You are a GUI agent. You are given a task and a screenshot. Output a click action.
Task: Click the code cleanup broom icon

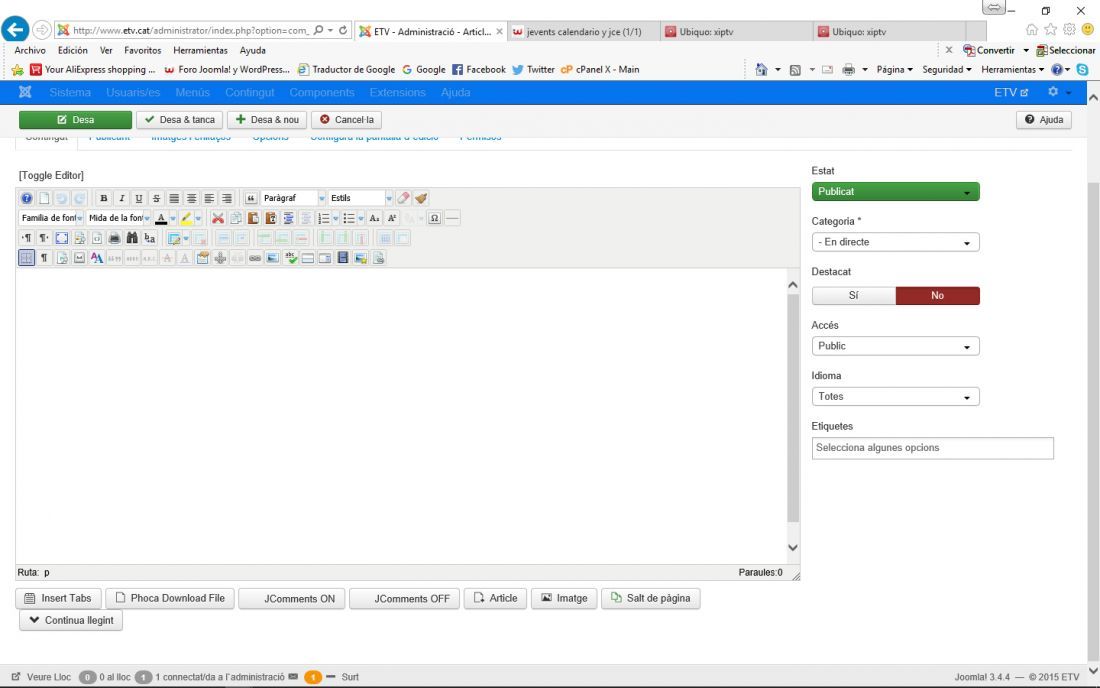pyautogui.click(x=421, y=198)
